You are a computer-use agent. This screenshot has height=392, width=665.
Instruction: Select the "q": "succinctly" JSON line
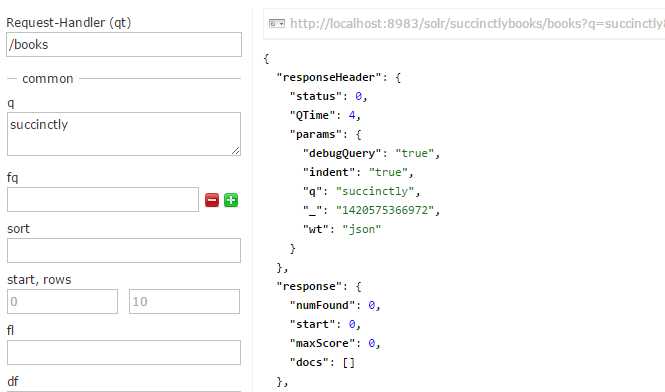[362, 191]
